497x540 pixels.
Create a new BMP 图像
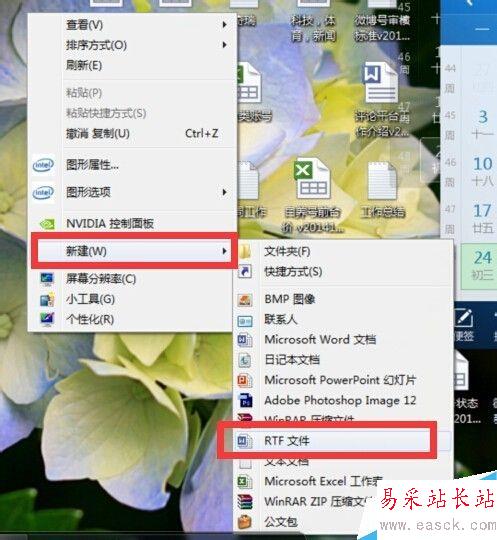point(344,299)
